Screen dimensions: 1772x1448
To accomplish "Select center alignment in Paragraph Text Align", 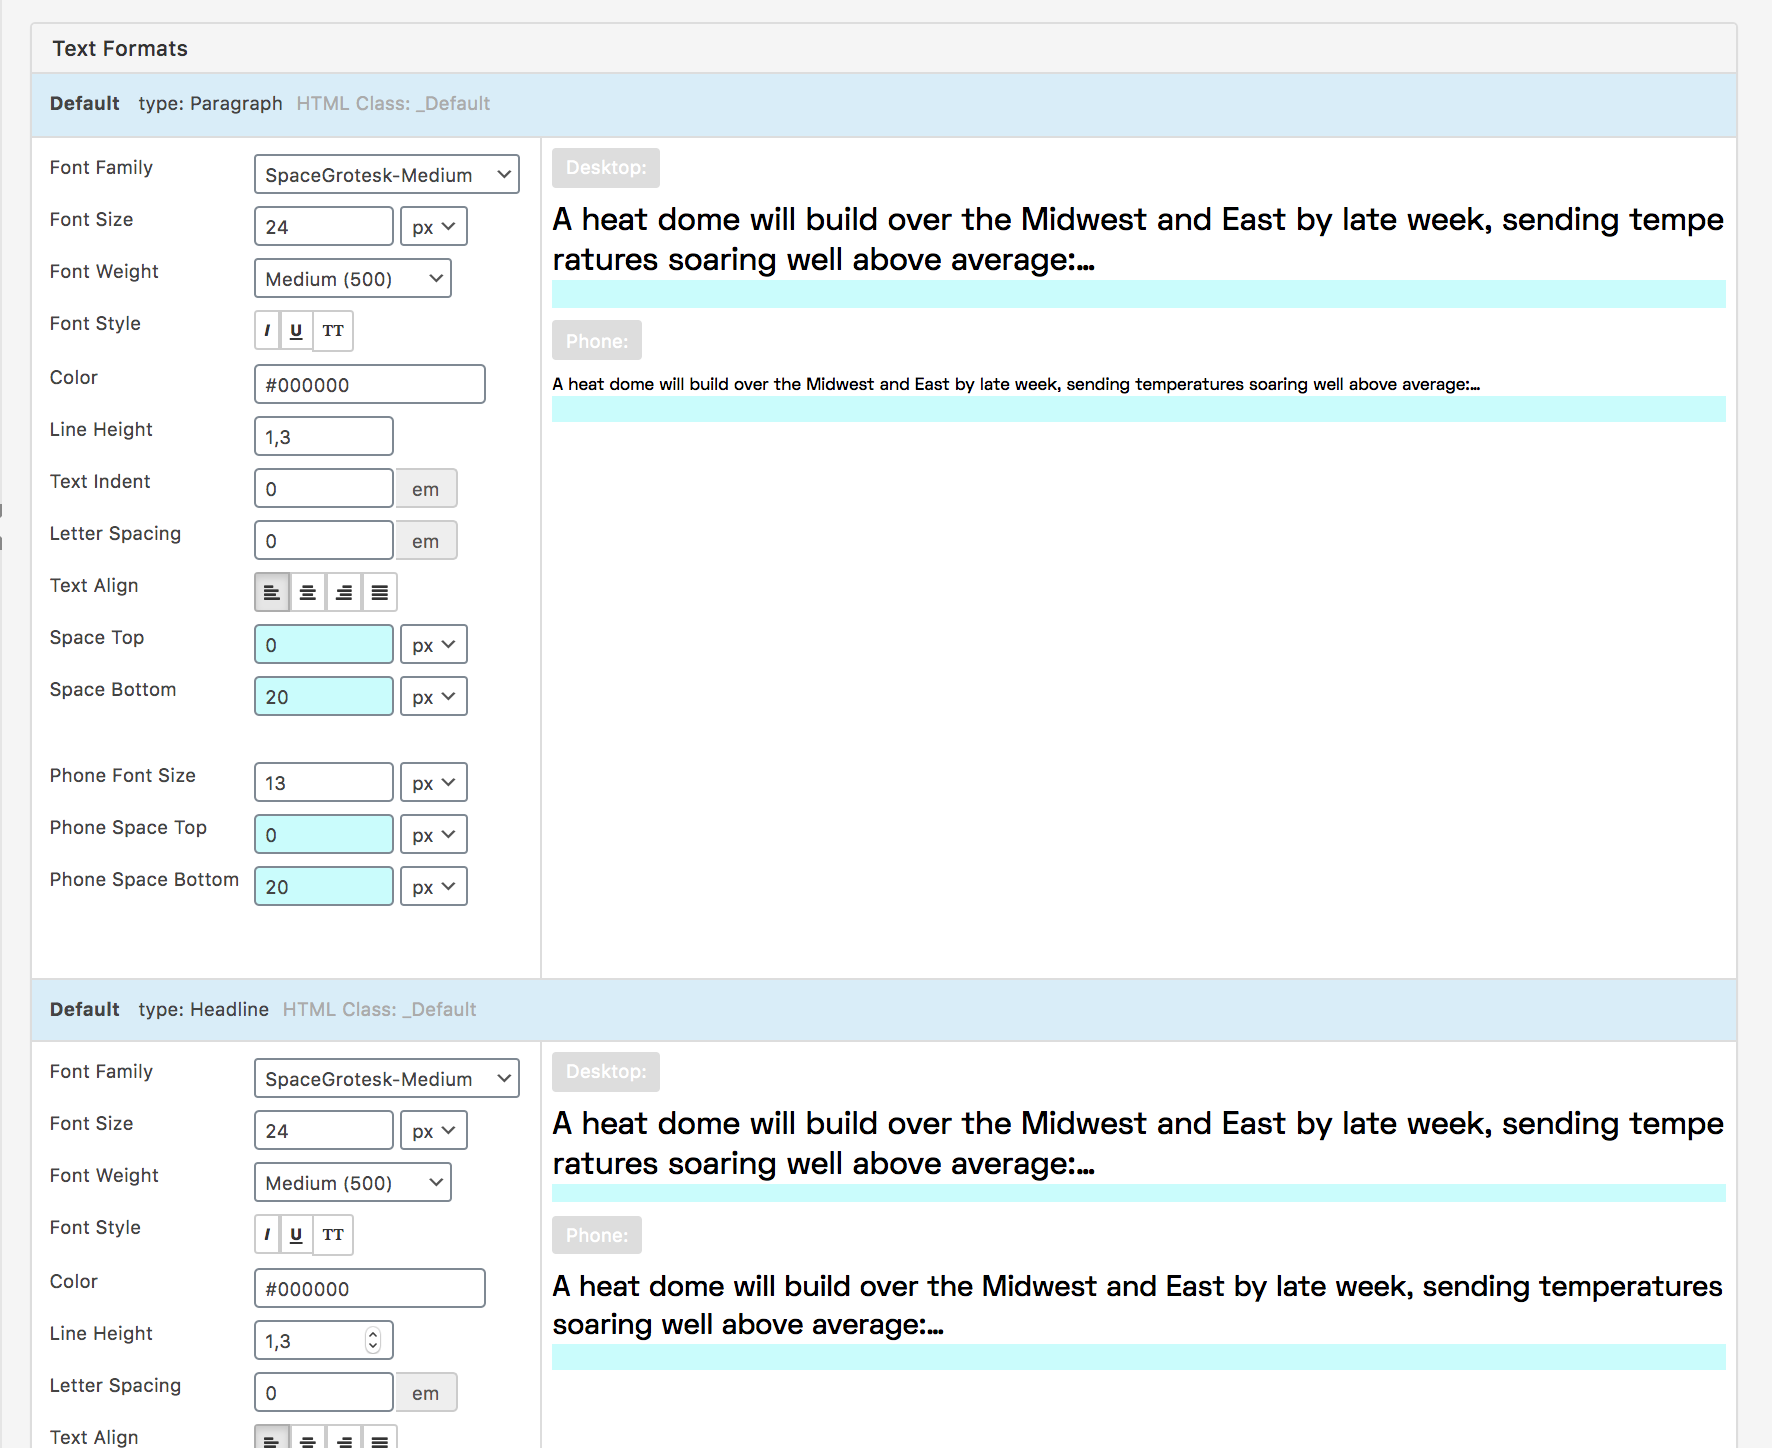I will tap(308, 592).
